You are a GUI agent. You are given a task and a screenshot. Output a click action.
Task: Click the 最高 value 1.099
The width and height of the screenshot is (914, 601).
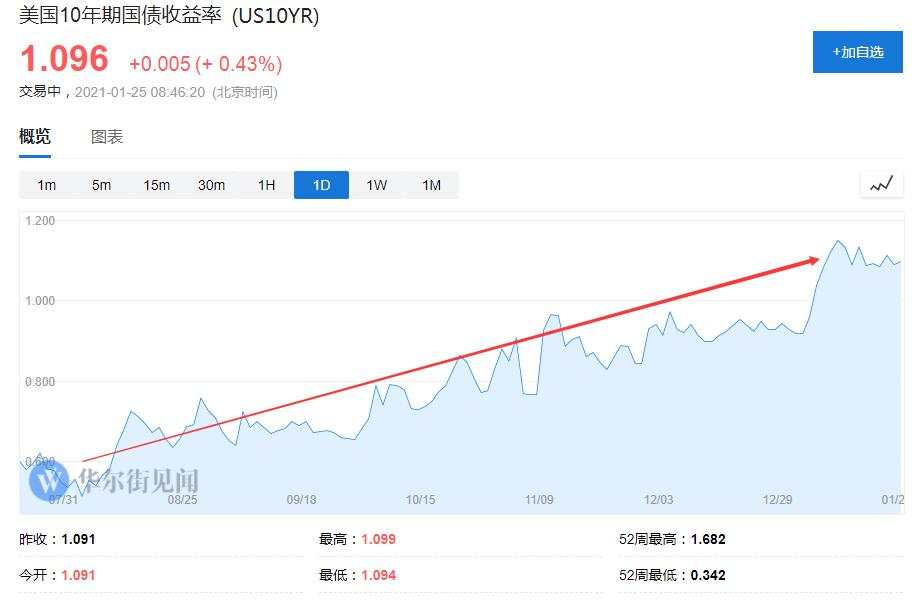click(378, 539)
